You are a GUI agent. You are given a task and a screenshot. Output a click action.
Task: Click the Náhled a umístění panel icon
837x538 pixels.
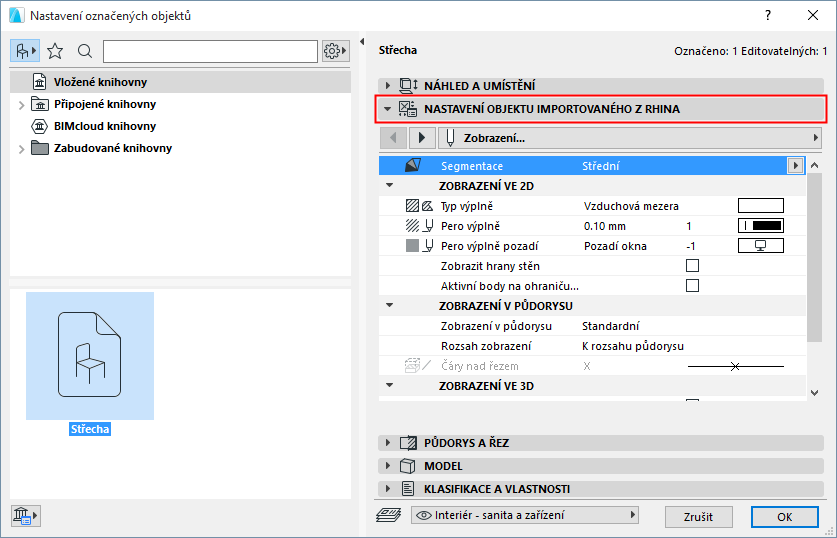coord(408,85)
